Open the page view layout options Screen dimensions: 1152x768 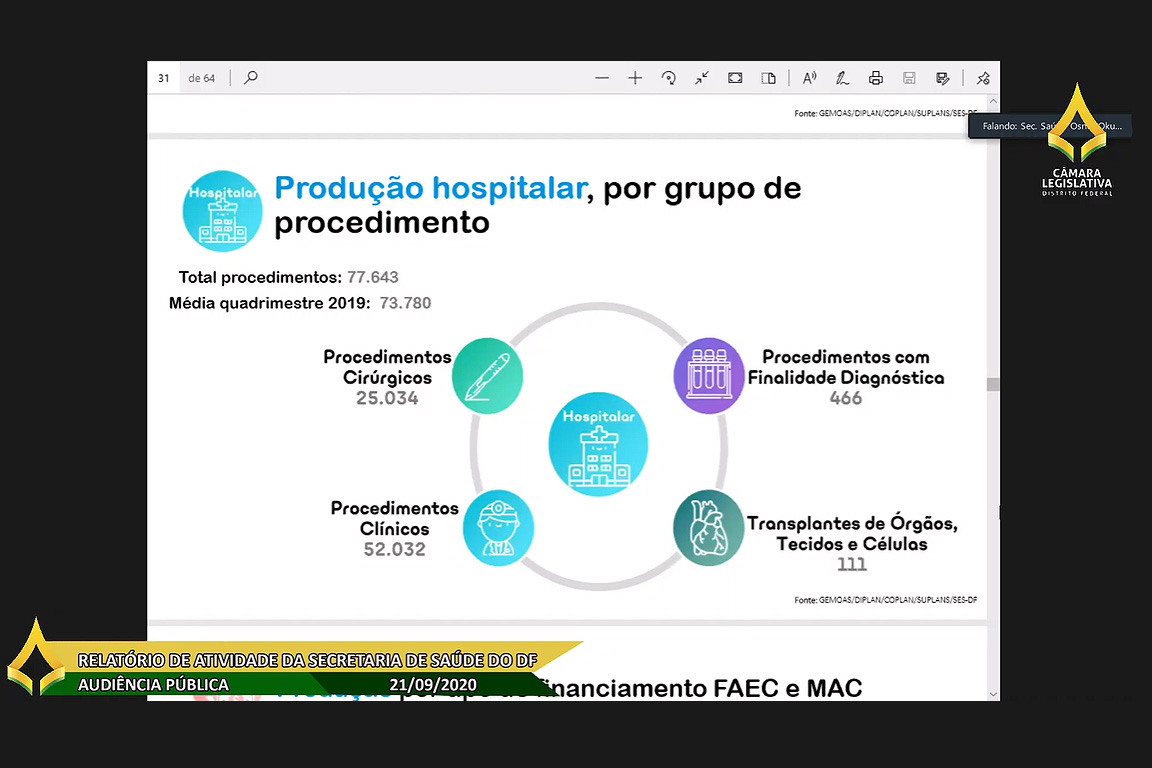point(768,78)
